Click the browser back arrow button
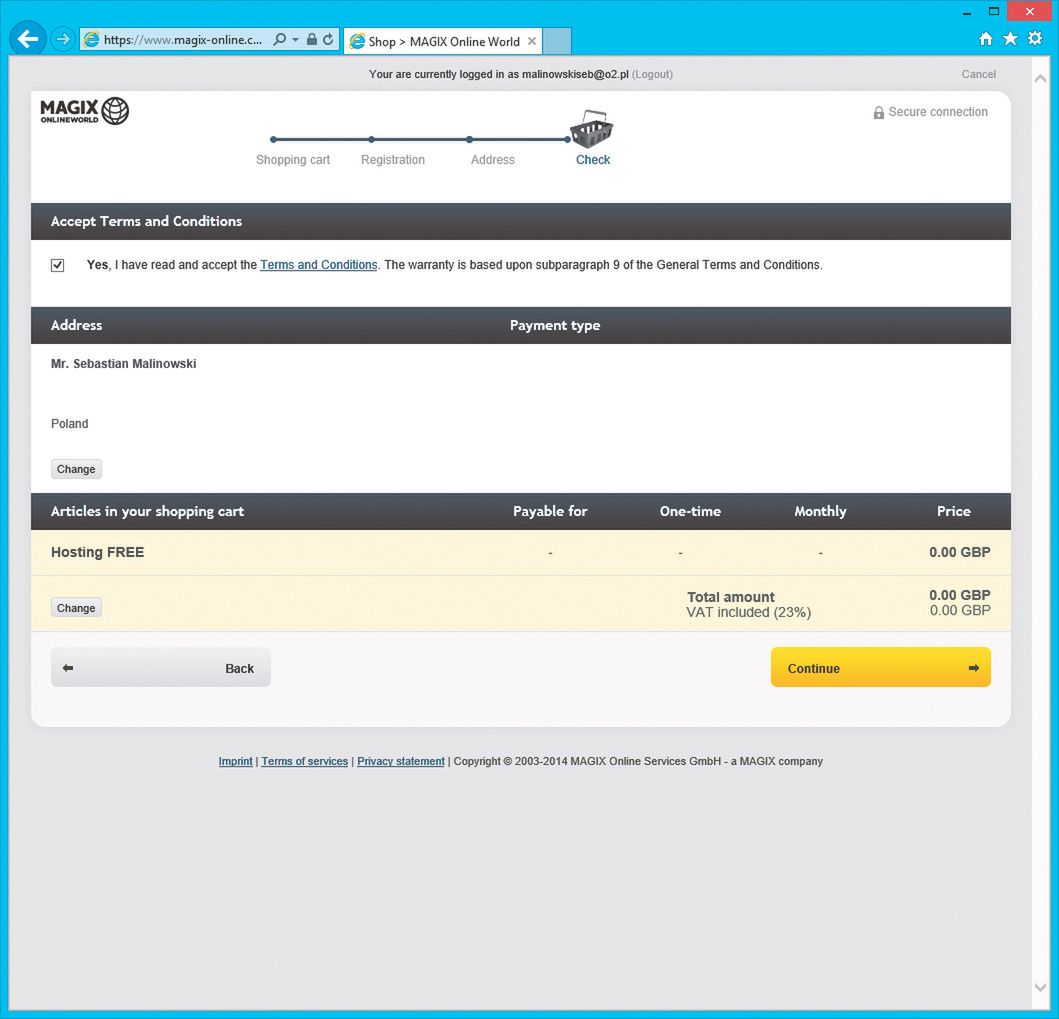 28,38
